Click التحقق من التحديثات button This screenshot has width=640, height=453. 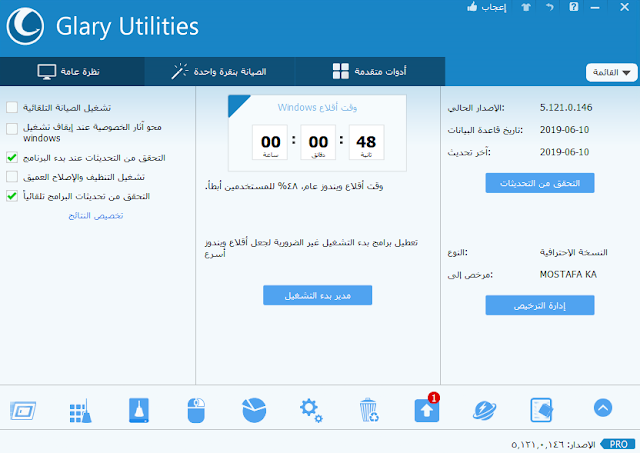point(540,183)
